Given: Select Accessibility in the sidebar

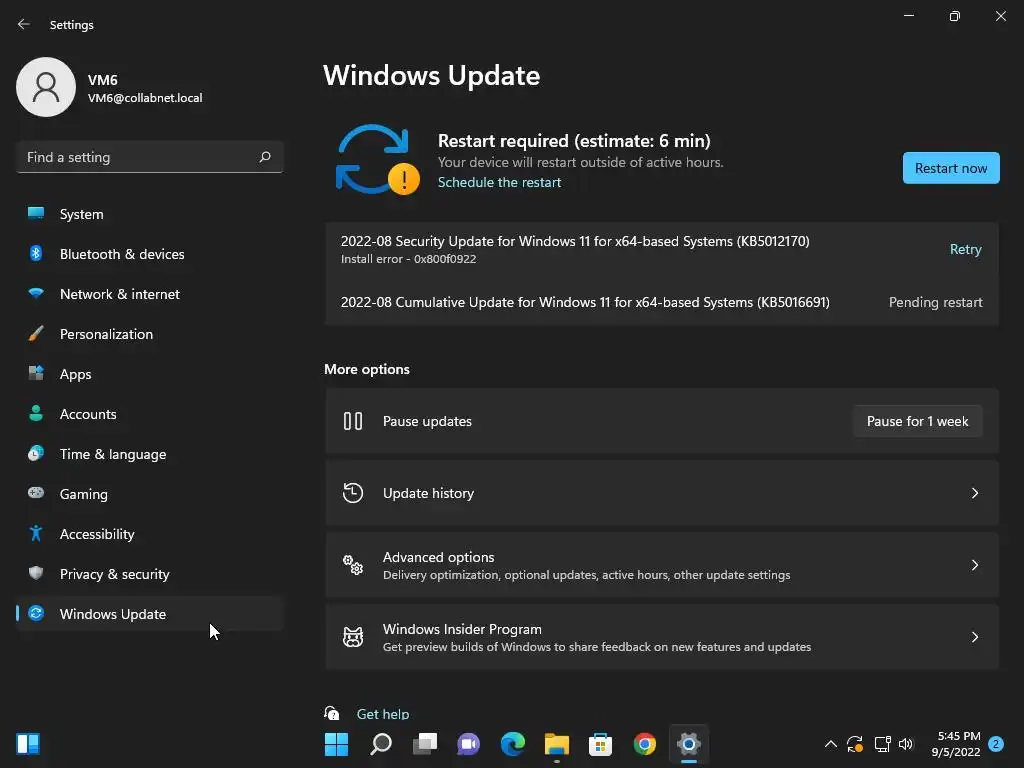Looking at the screenshot, I should 150,534.
